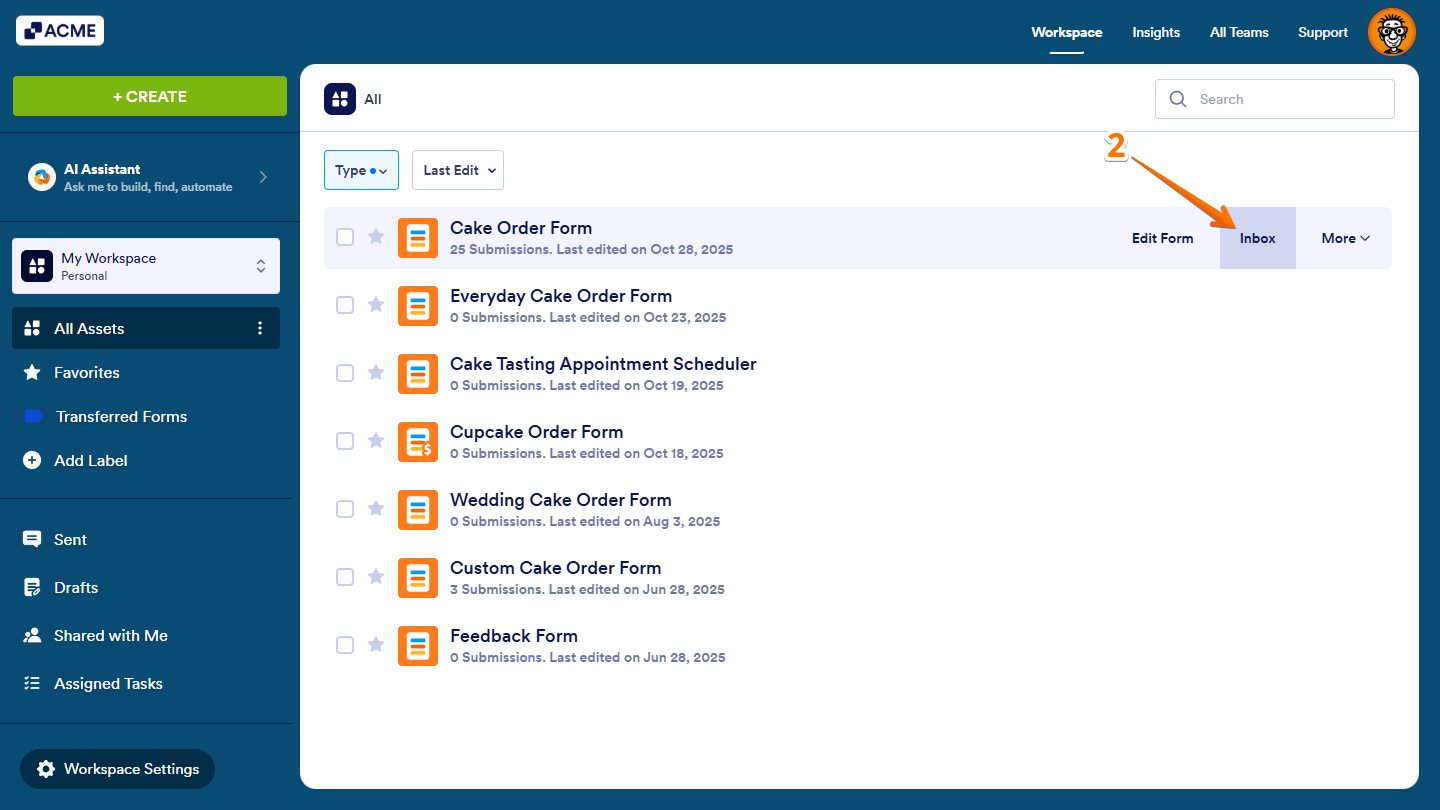This screenshot has width=1440, height=810.
Task: Expand the More menu for Cake Order Form
Action: click(x=1344, y=237)
